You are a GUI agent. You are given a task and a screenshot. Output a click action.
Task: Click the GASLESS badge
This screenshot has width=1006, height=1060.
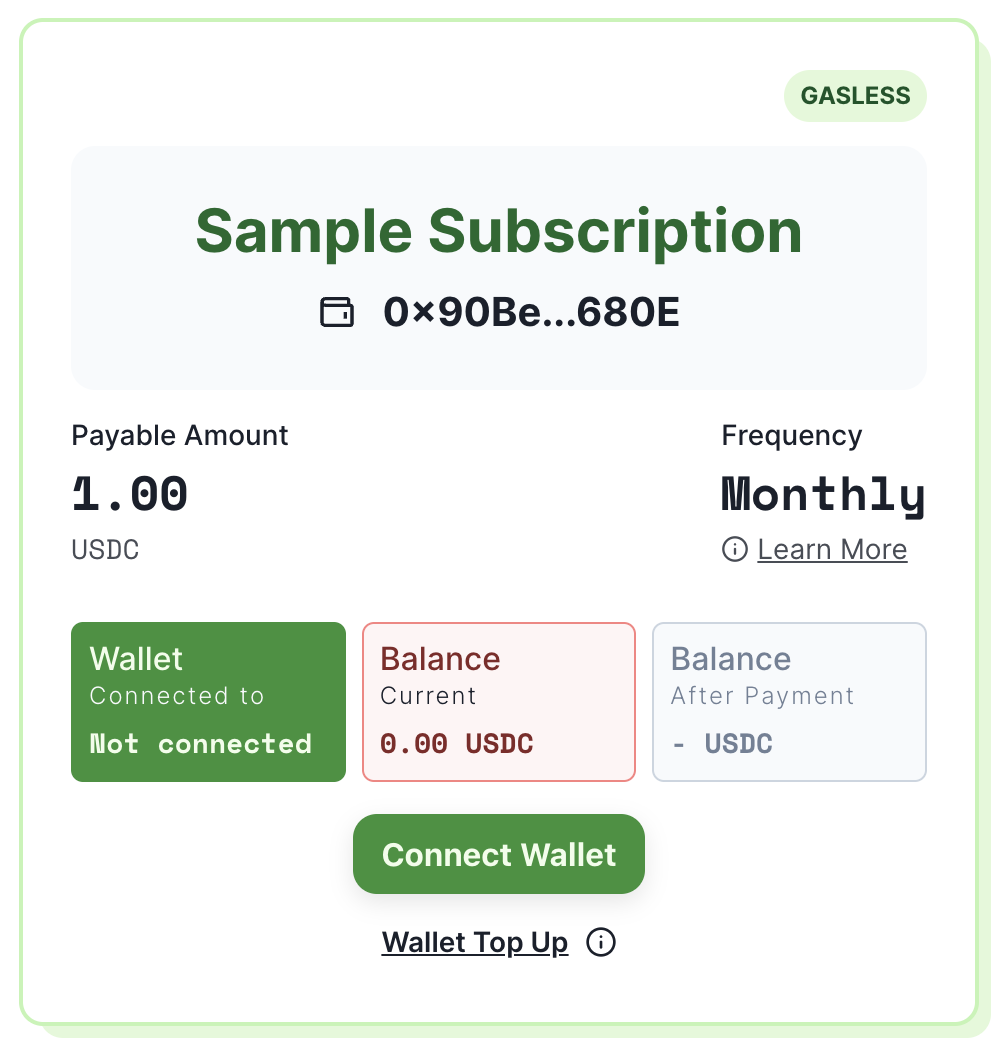tap(855, 96)
